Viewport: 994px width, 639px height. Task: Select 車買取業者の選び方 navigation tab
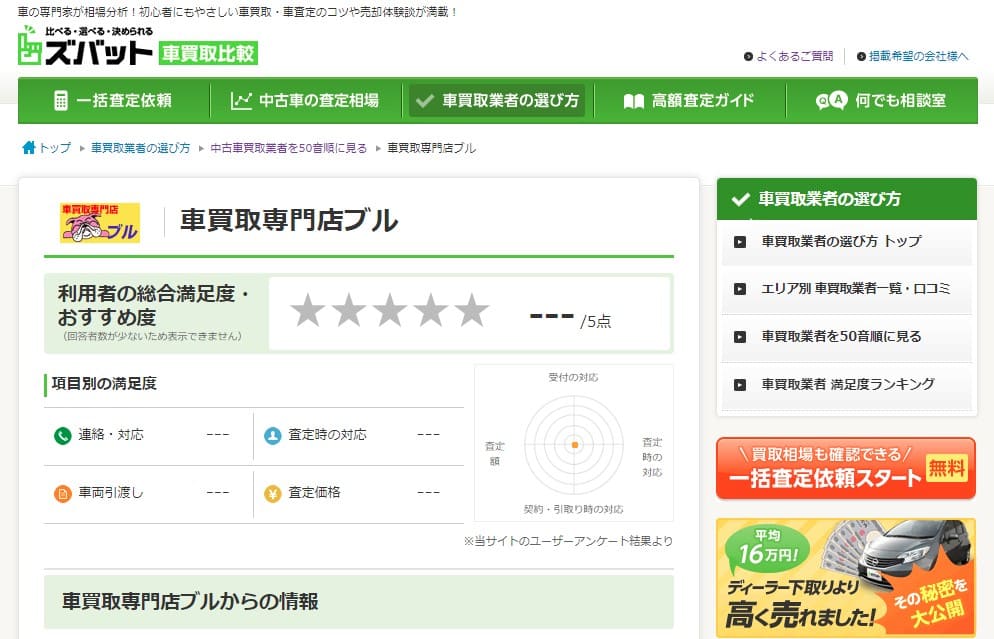497,100
